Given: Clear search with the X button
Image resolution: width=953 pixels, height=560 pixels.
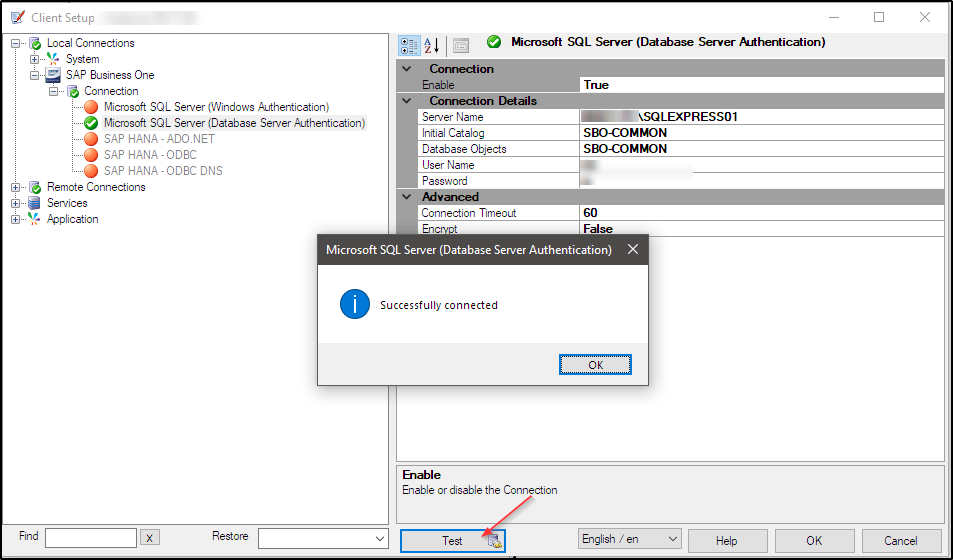Looking at the screenshot, I should (150, 538).
